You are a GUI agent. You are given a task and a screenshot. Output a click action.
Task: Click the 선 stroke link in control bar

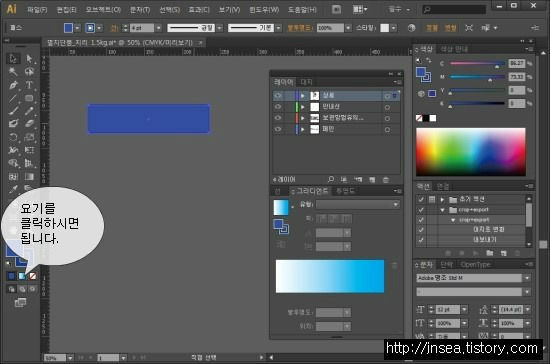click(x=114, y=28)
